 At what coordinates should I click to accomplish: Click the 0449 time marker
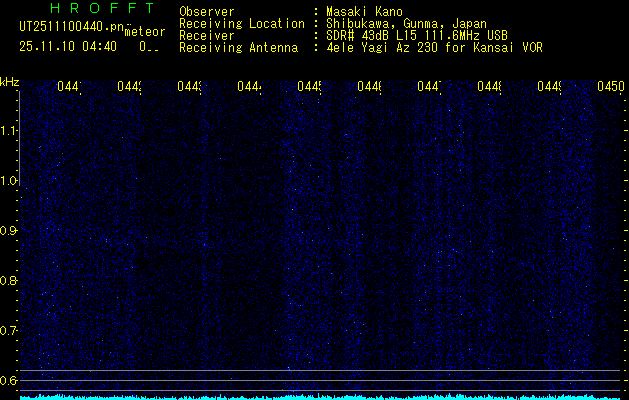tap(549, 86)
